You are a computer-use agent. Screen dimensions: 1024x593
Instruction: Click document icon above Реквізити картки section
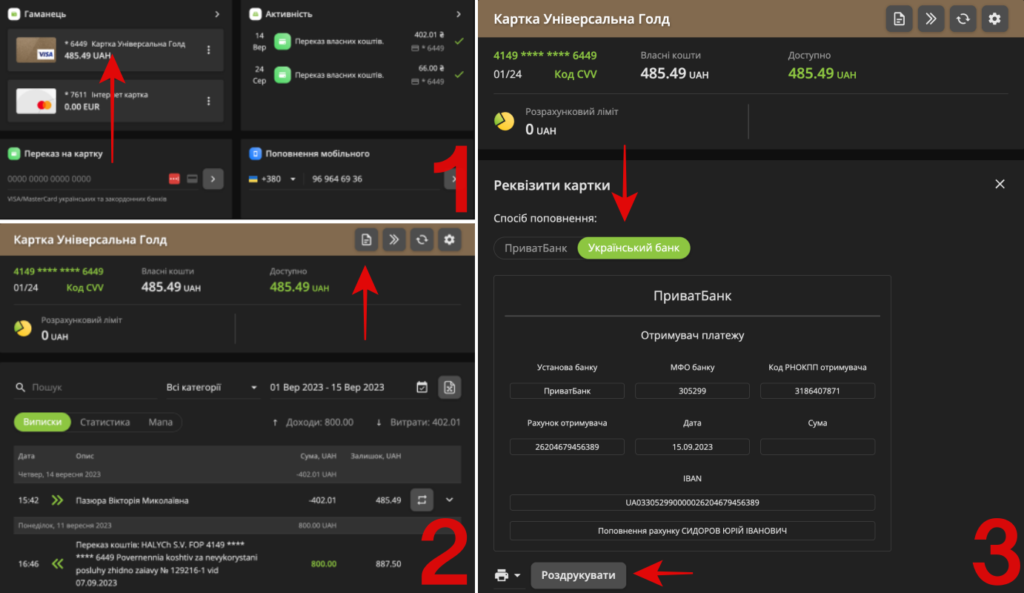[x=899, y=19]
